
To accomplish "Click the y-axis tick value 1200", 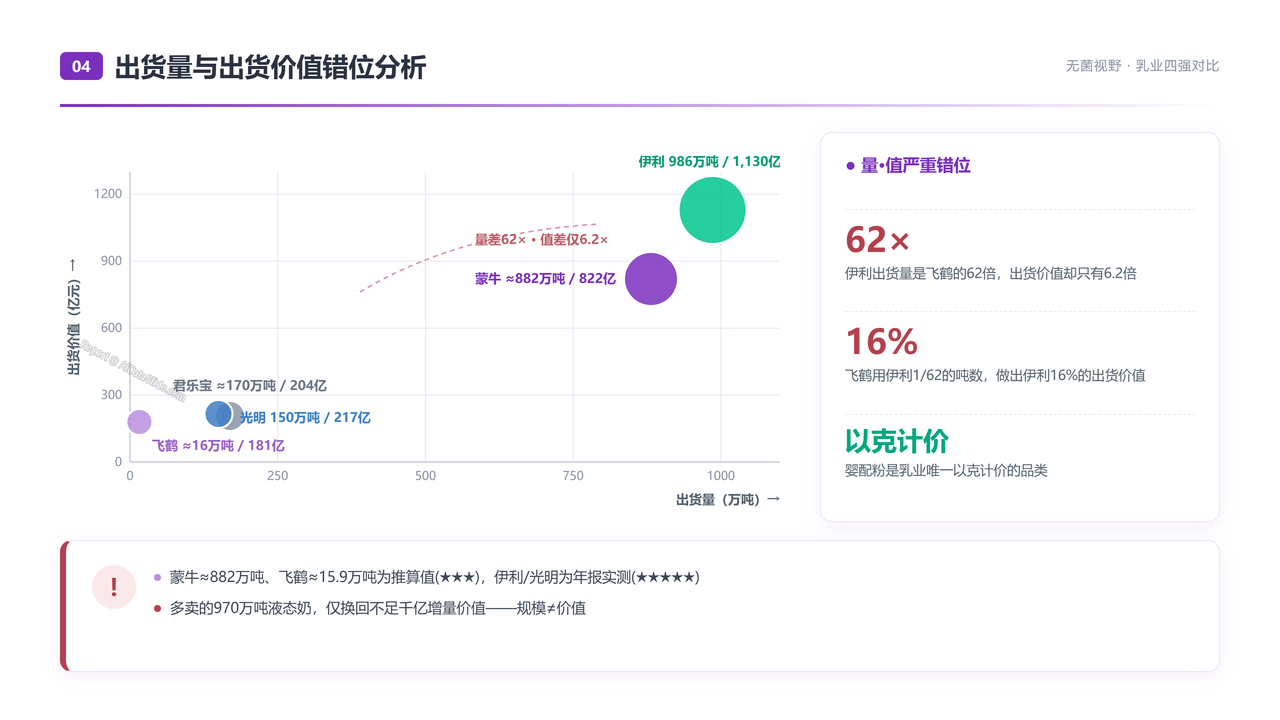I will [x=110, y=193].
